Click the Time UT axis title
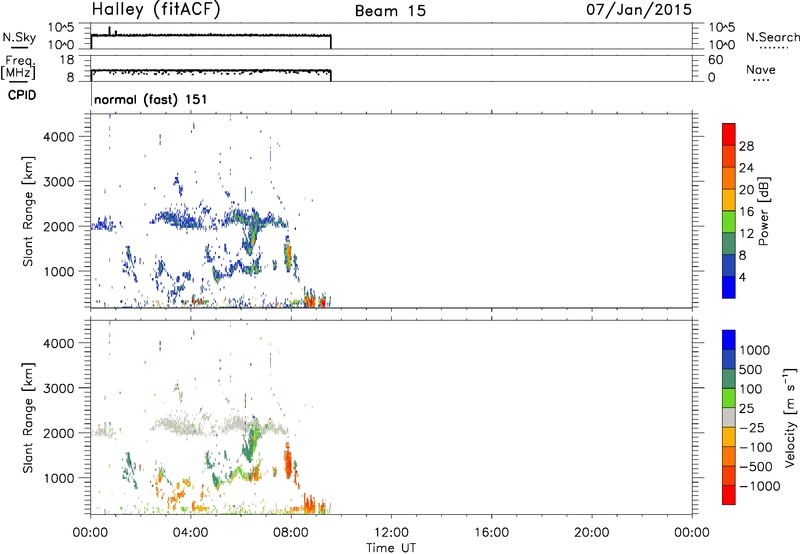The image size is (800, 554). (x=391, y=548)
